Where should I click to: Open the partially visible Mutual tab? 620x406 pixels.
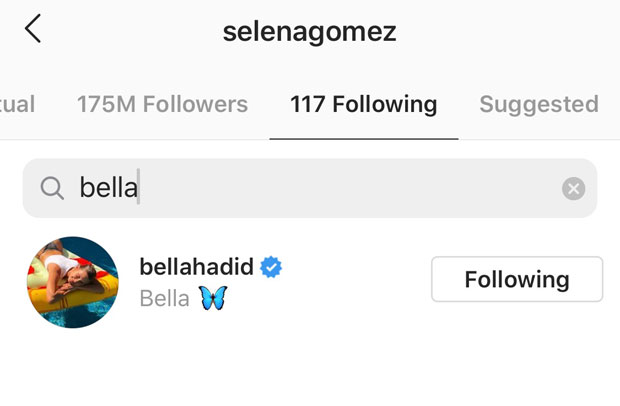pyautogui.click(x=17, y=104)
